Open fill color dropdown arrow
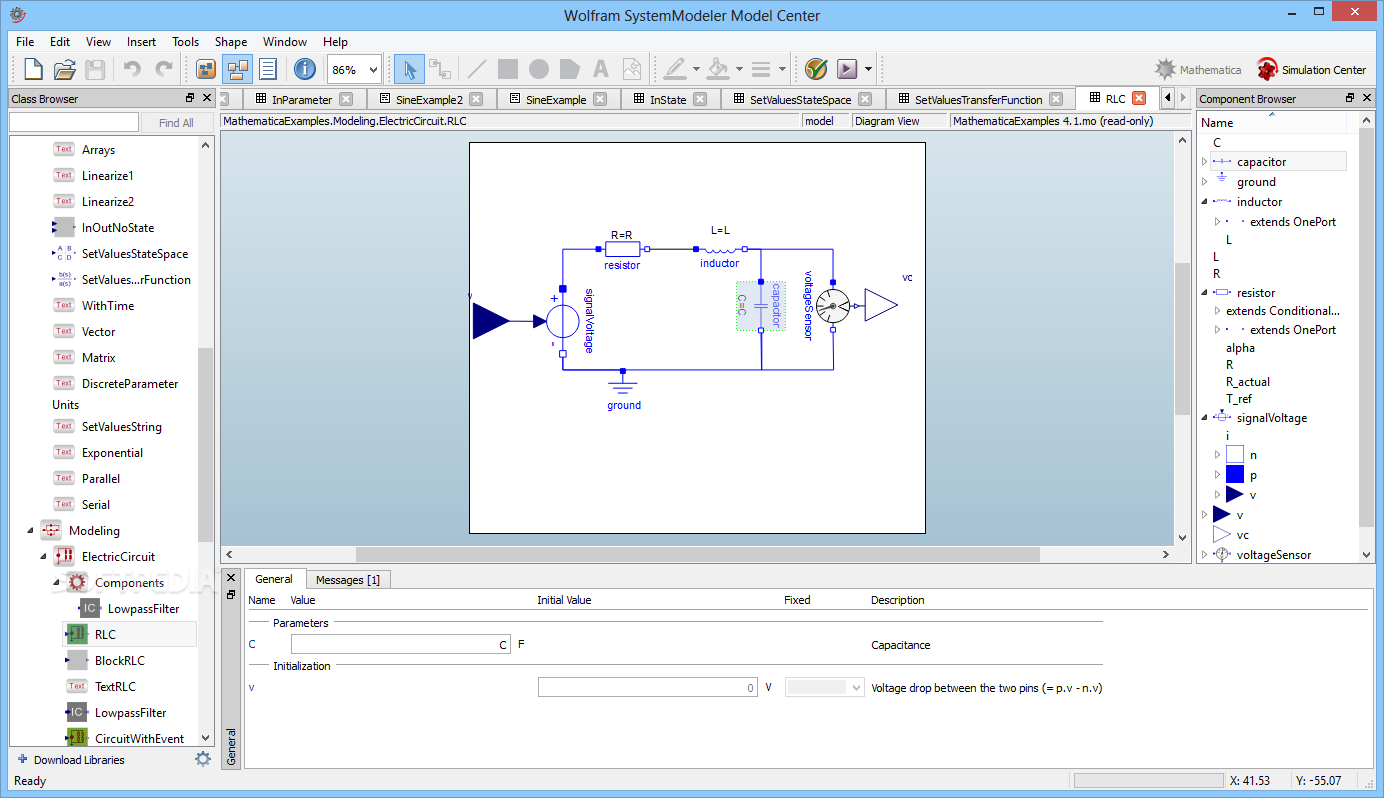Screen dimensions: 1384x798 click(x=739, y=69)
